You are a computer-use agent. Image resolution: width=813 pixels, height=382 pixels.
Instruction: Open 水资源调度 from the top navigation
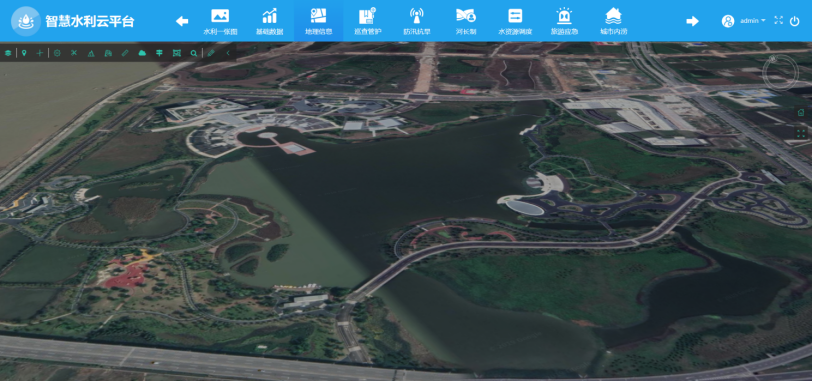[515, 22]
